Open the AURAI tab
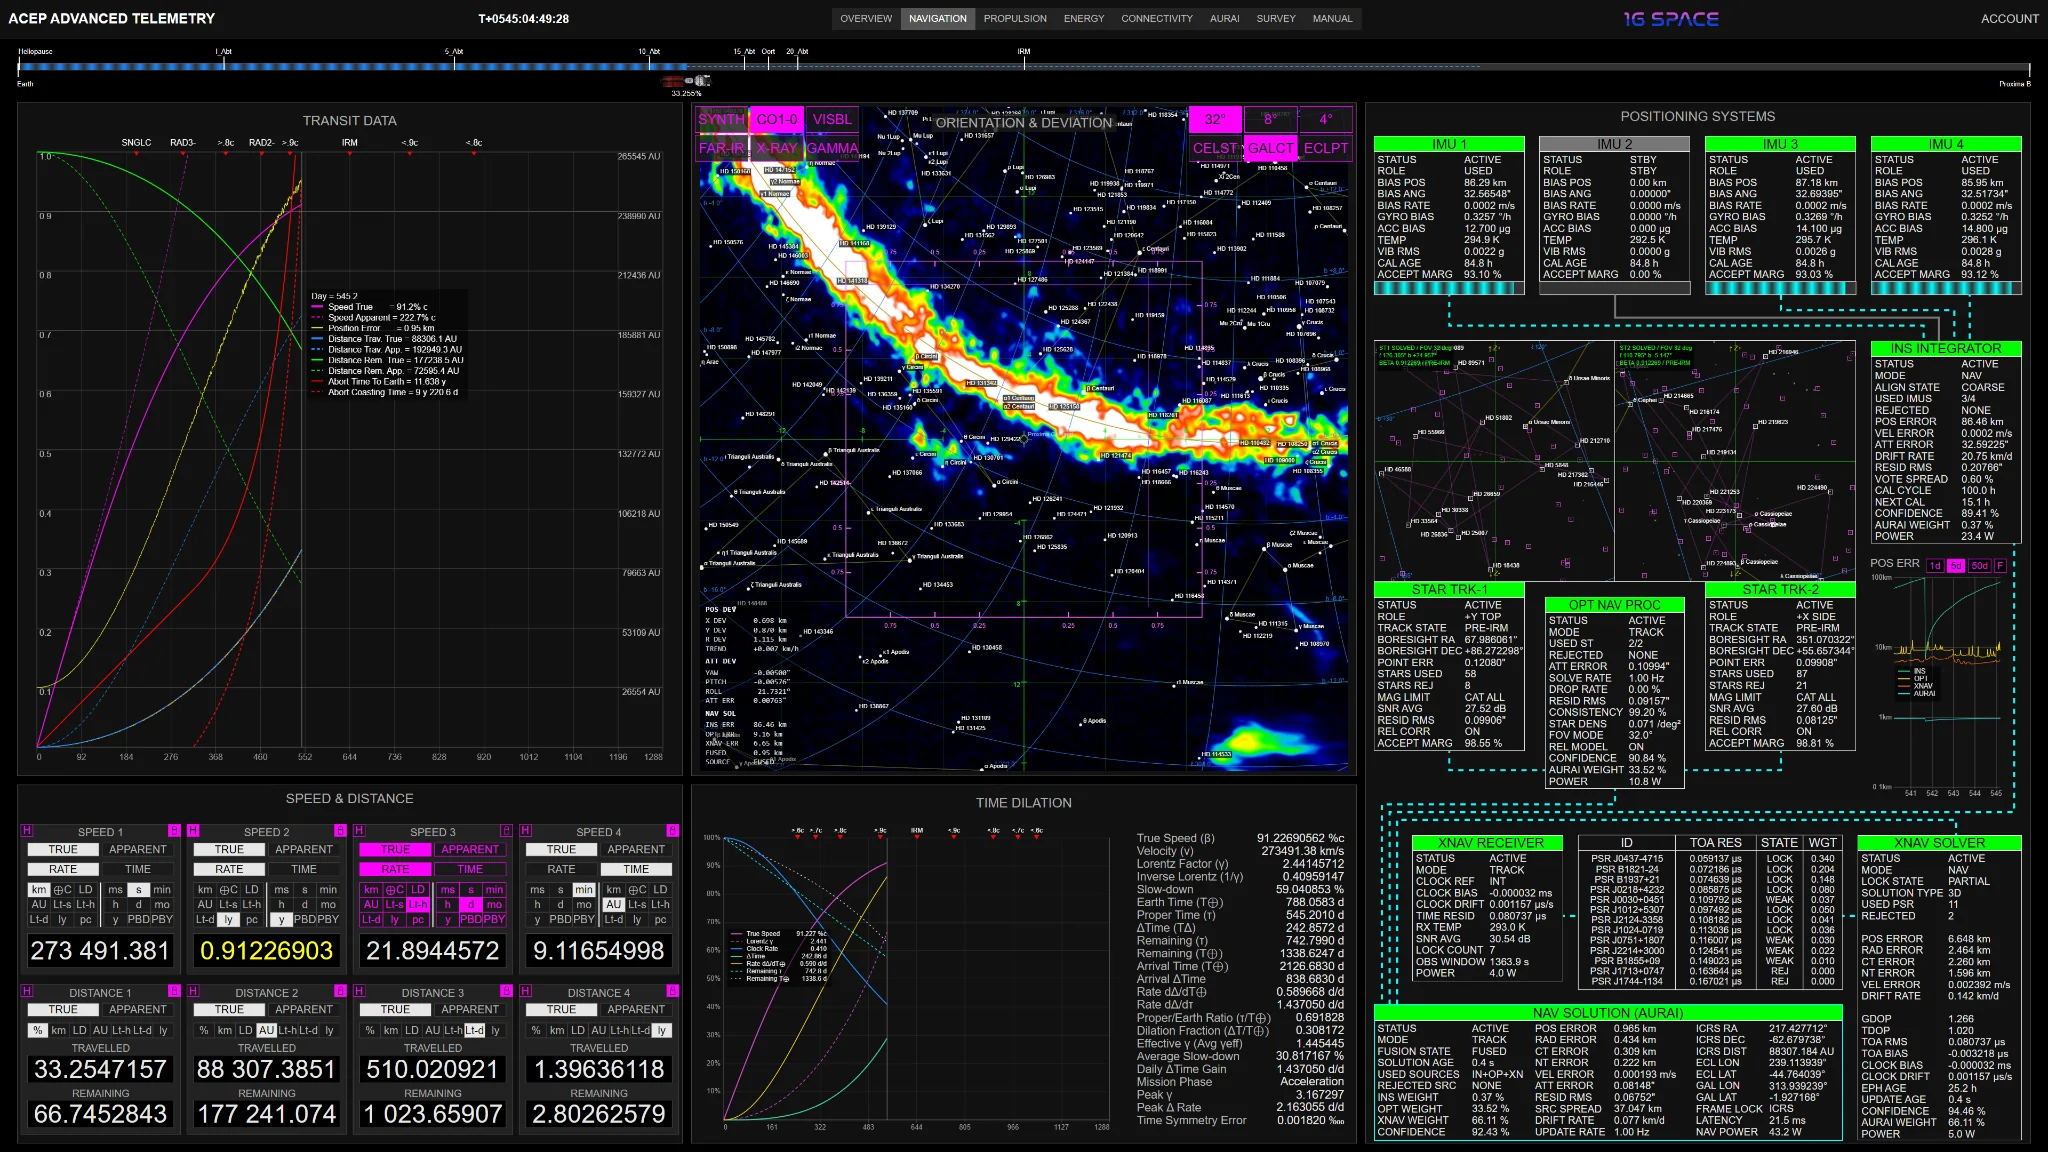2048x1152 pixels. coord(1225,19)
